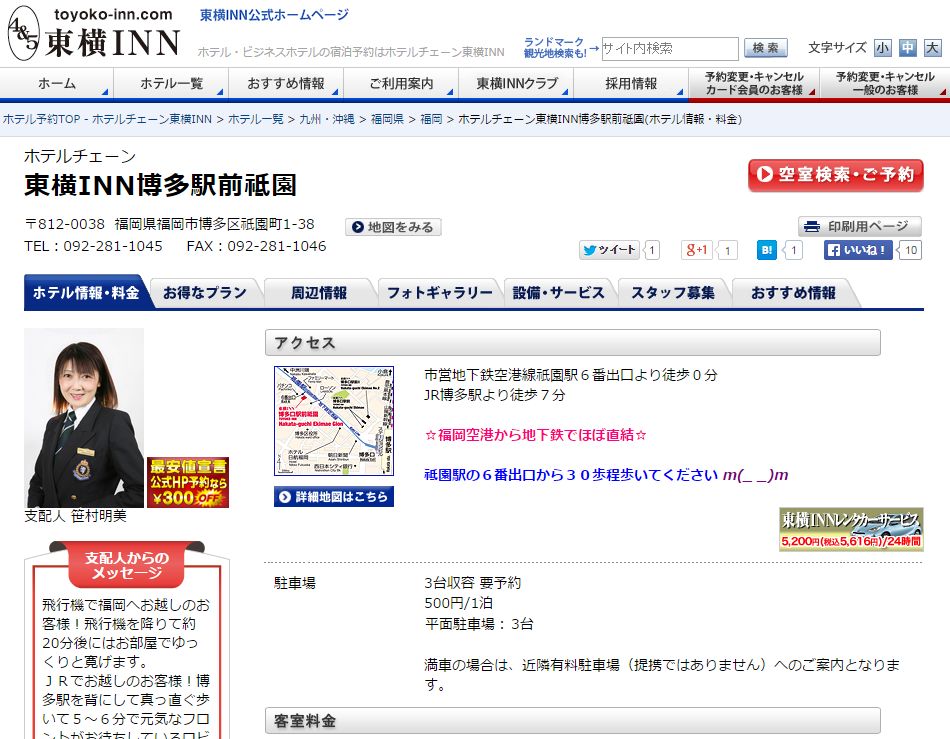Click the Toyoko INN 4&5 logo
This screenshot has height=739, width=950.
click(x=94, y=34)
